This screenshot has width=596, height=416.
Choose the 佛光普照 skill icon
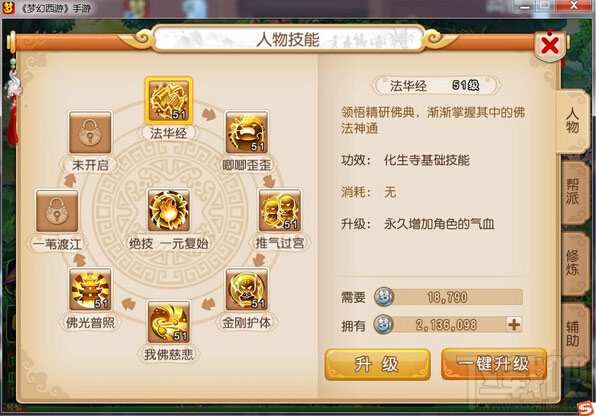click(x=90, y=289)
